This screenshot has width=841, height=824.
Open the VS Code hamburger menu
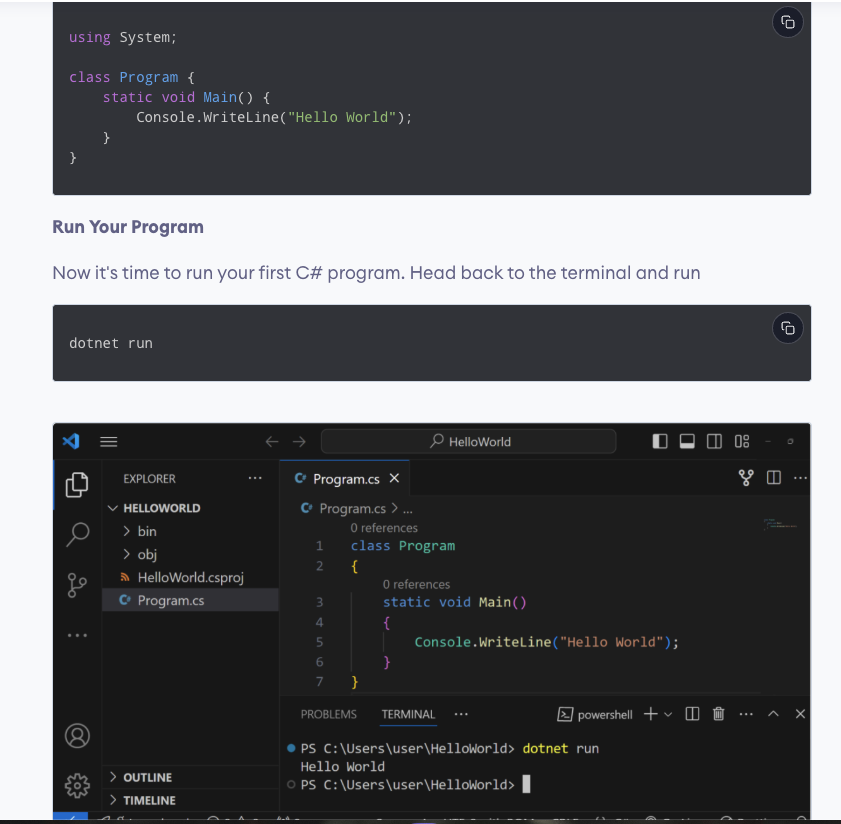tap(108, 442)
